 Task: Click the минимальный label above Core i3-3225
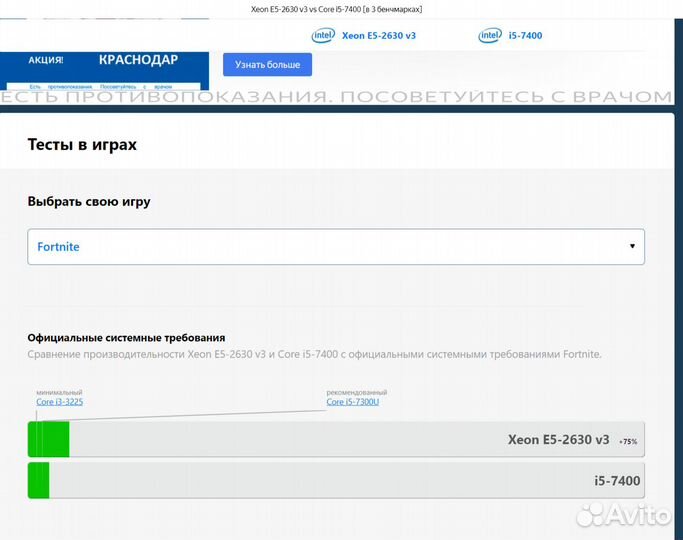[59, 392]
